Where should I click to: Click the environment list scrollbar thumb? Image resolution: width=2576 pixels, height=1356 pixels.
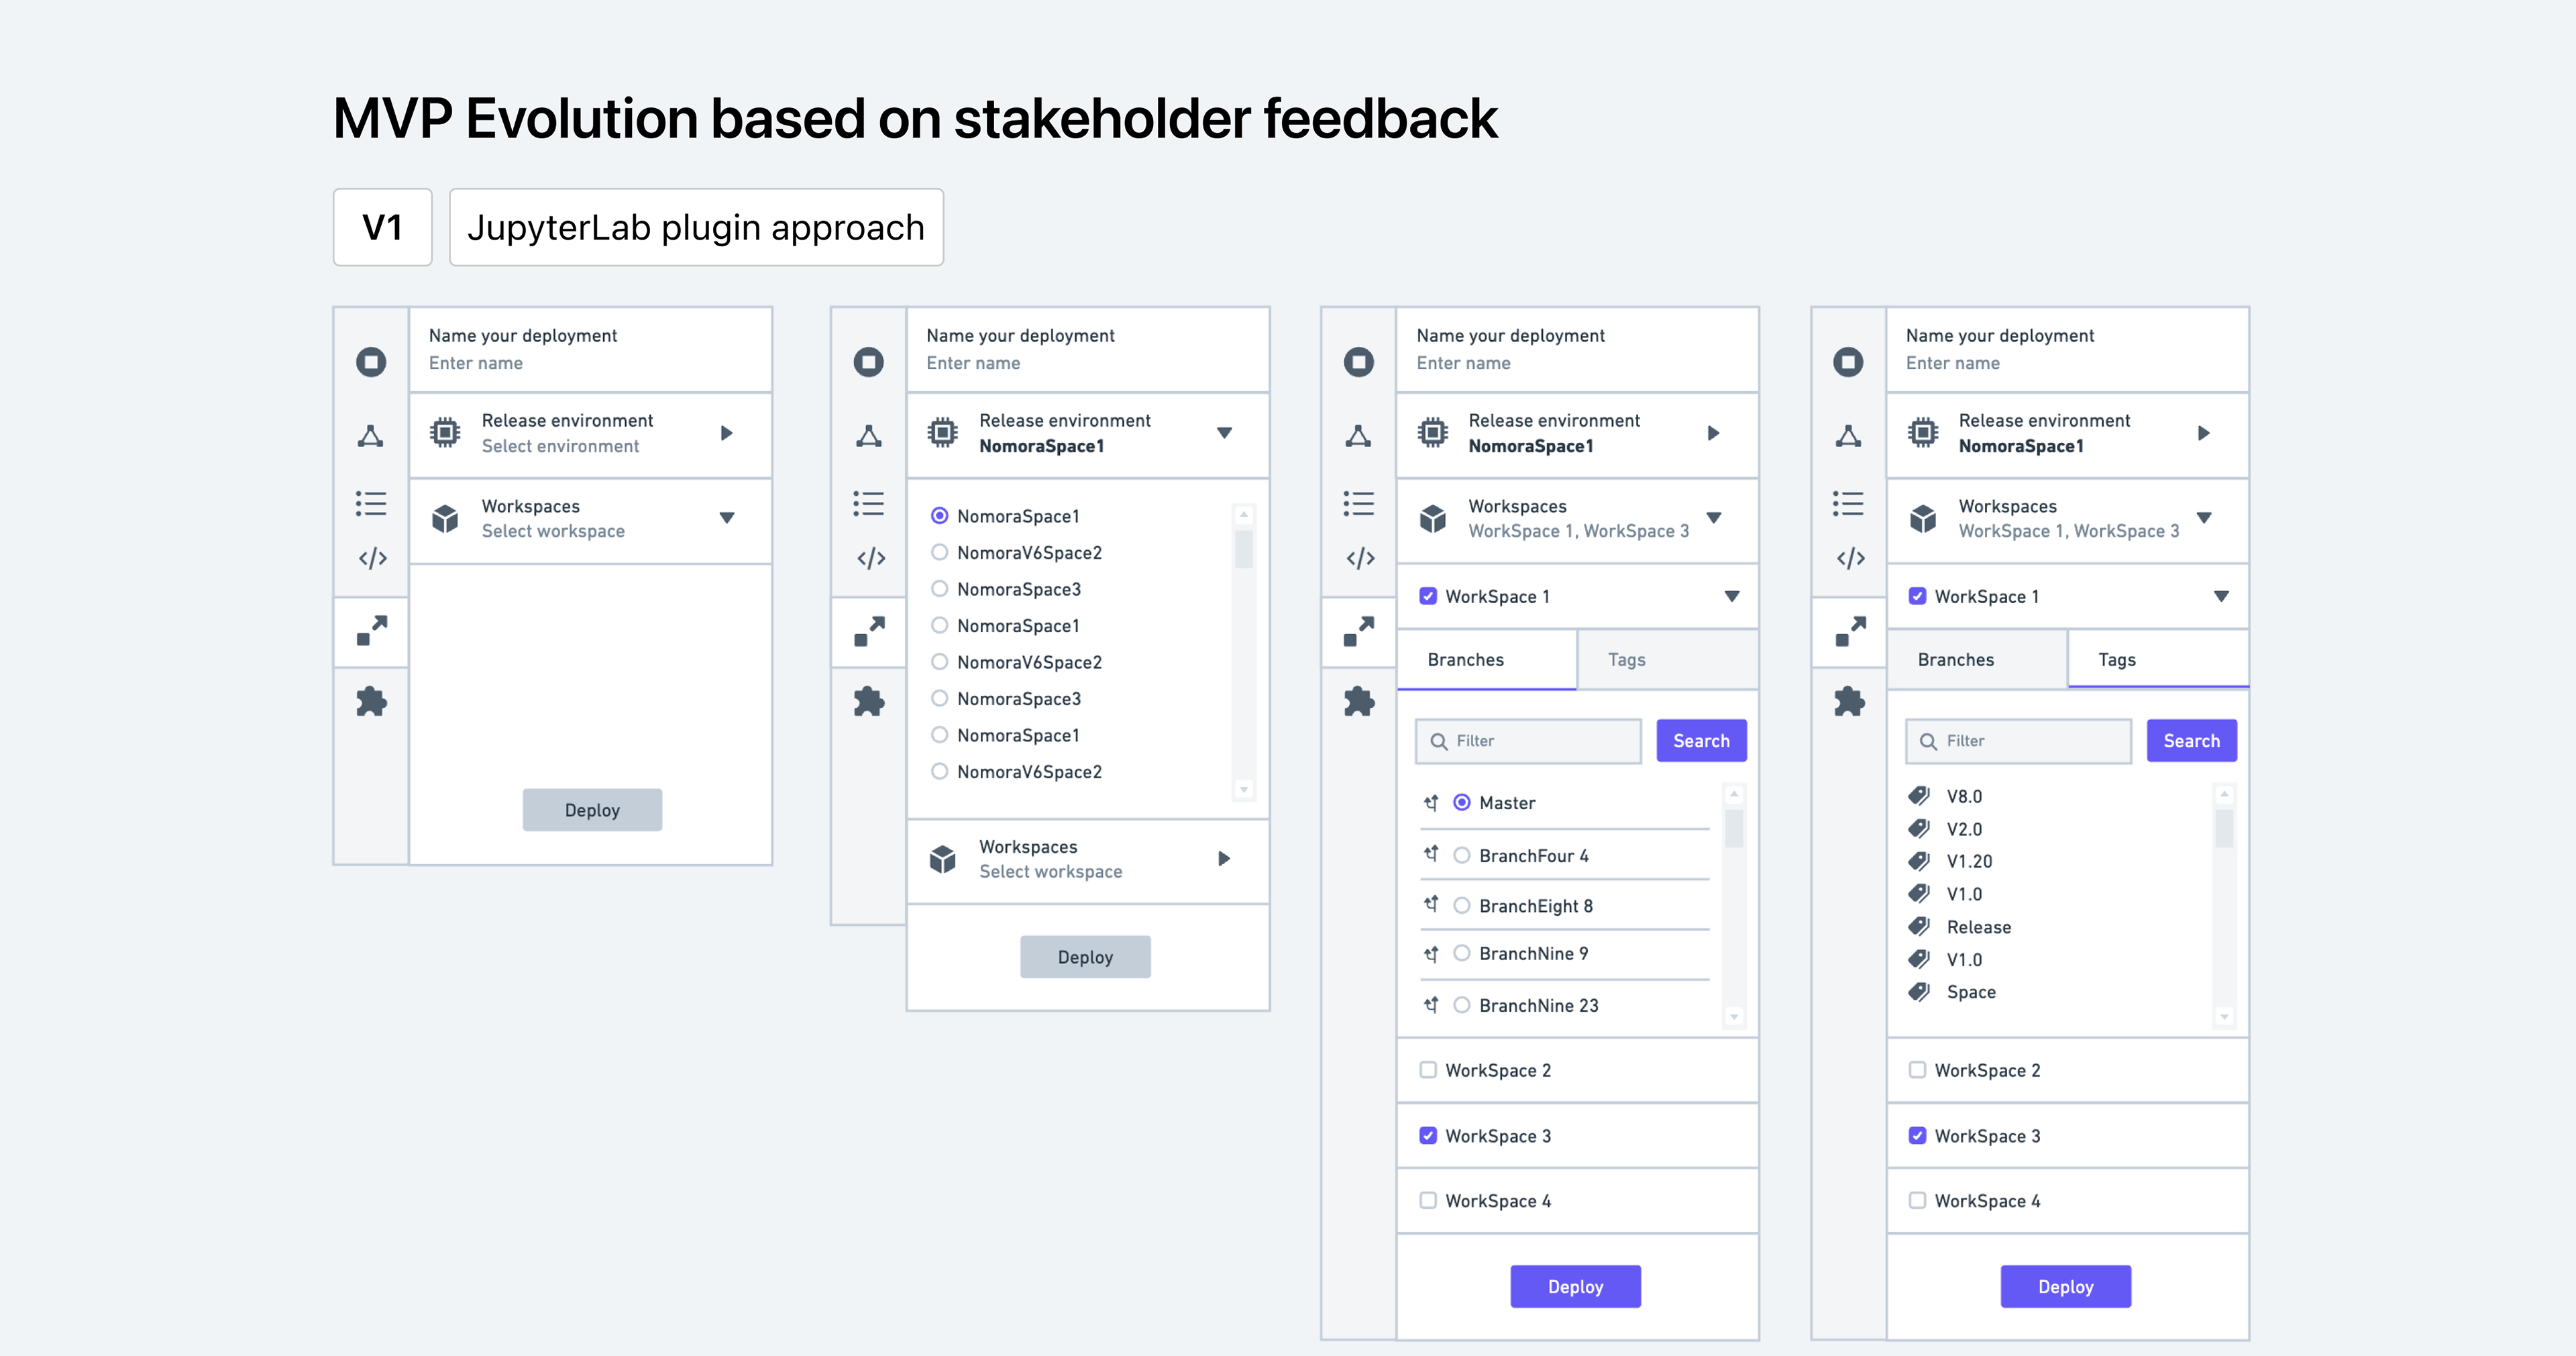pyautogui.click(x=1244, y=549)
